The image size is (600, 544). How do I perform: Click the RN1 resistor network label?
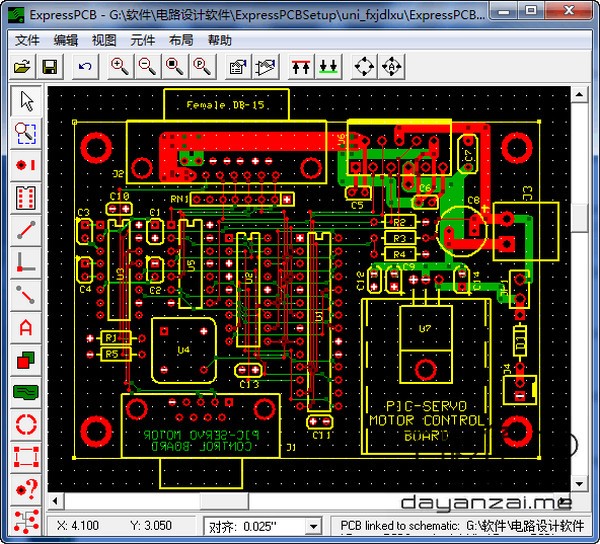click(x=179, y=199)
